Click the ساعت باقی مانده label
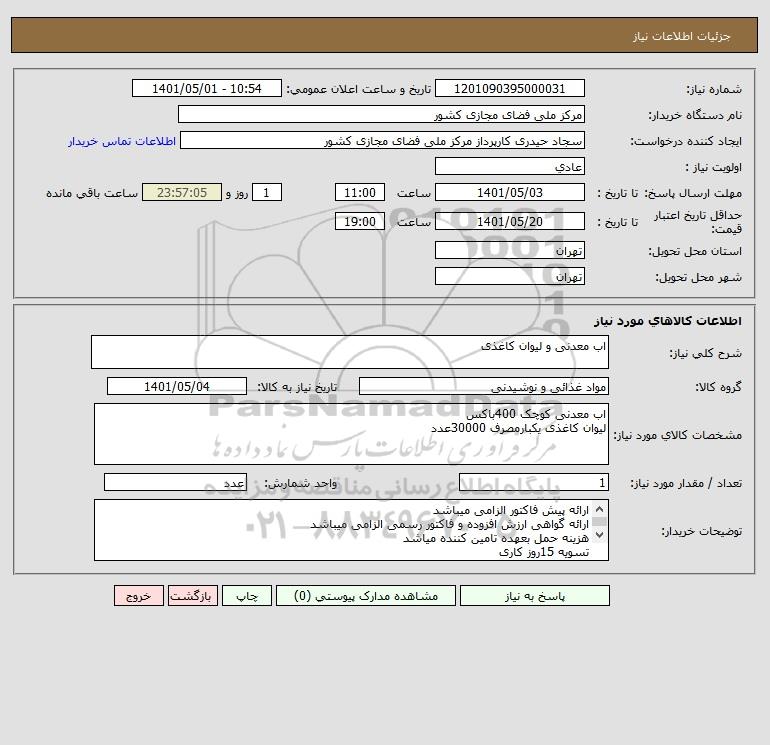Screen dimensions: 770x745 [92, 193]
